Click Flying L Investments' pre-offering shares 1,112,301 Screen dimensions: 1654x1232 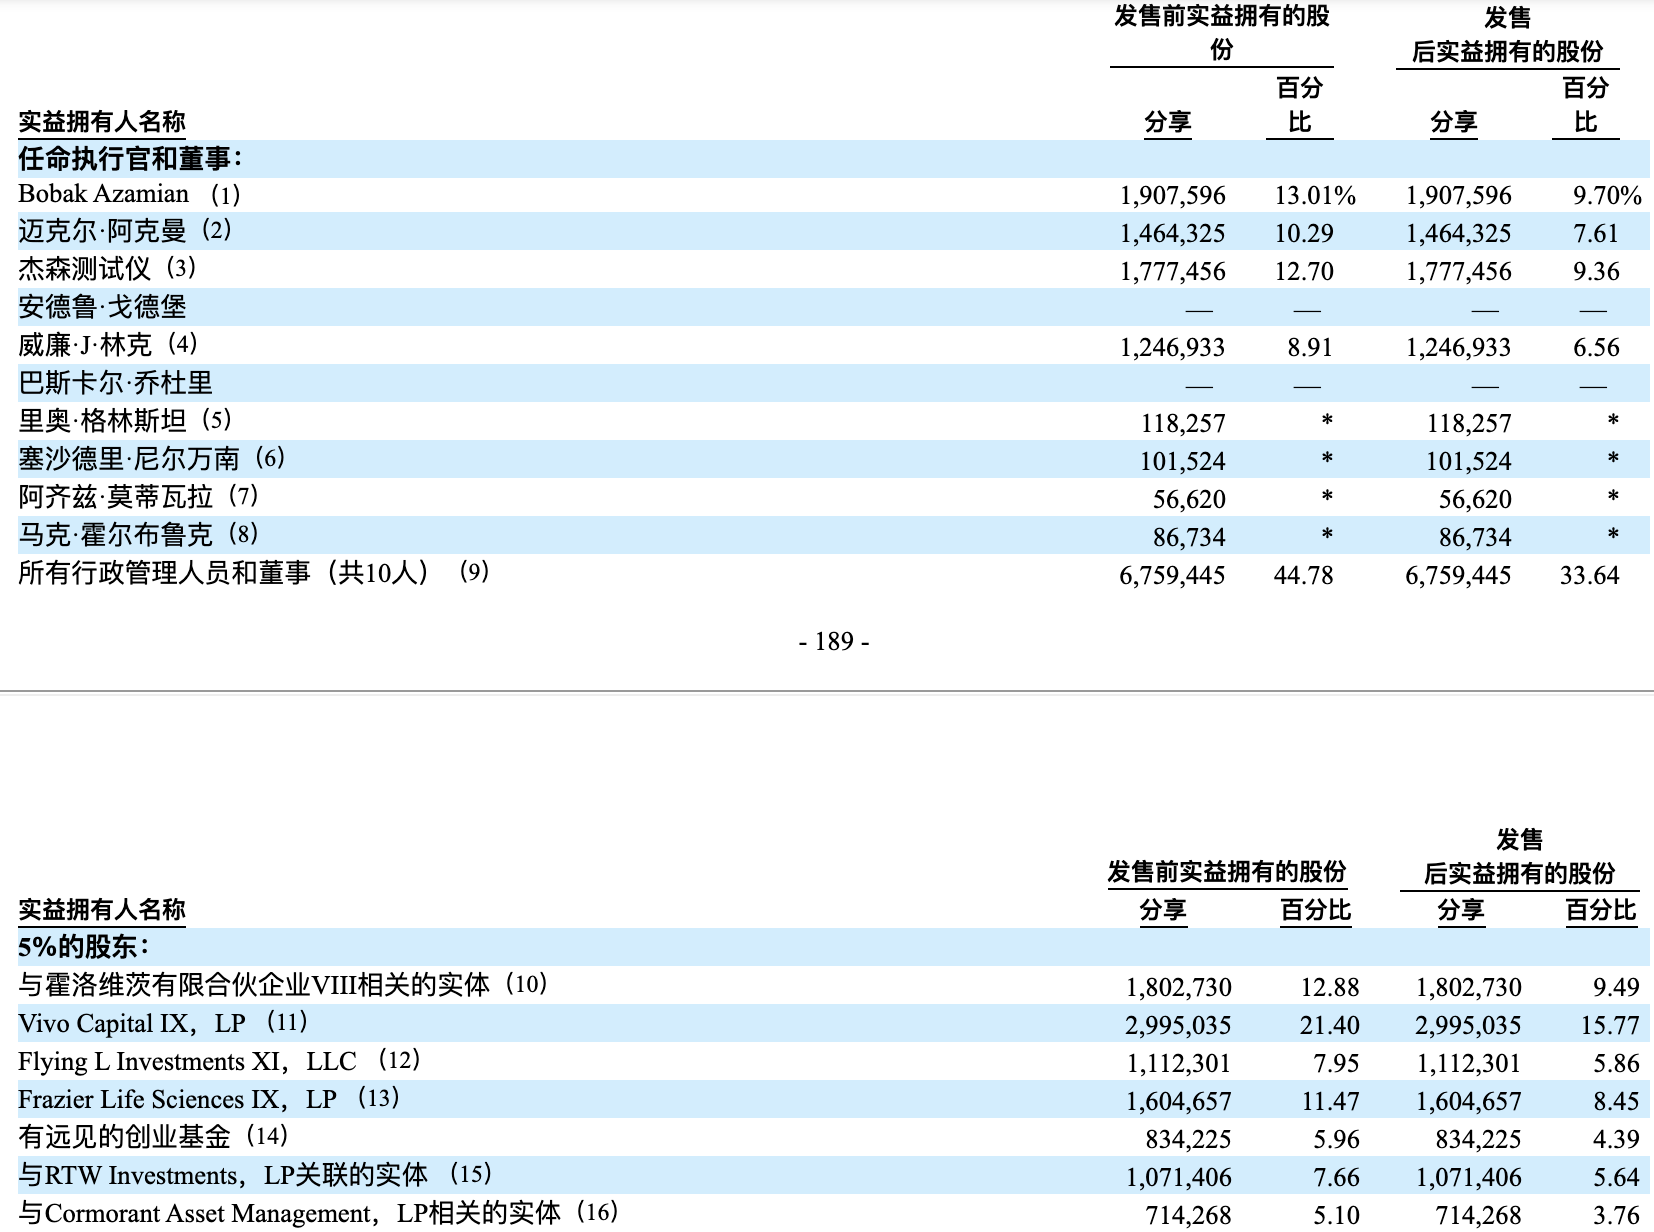pos(1179,1064)
